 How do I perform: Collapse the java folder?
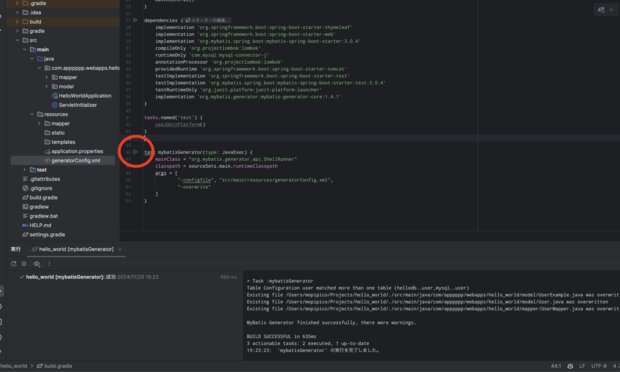(x=32, y=59)
